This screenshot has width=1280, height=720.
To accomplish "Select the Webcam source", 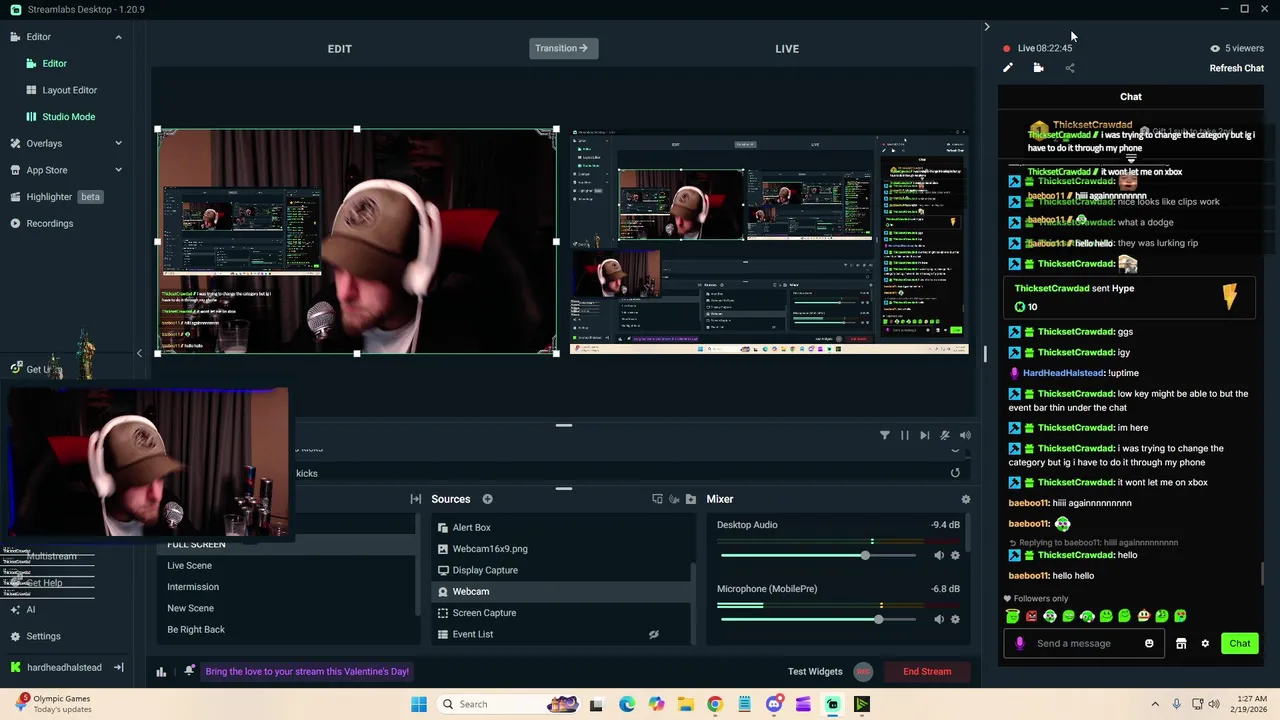I will pyautogui.click(x=562, y=591).
